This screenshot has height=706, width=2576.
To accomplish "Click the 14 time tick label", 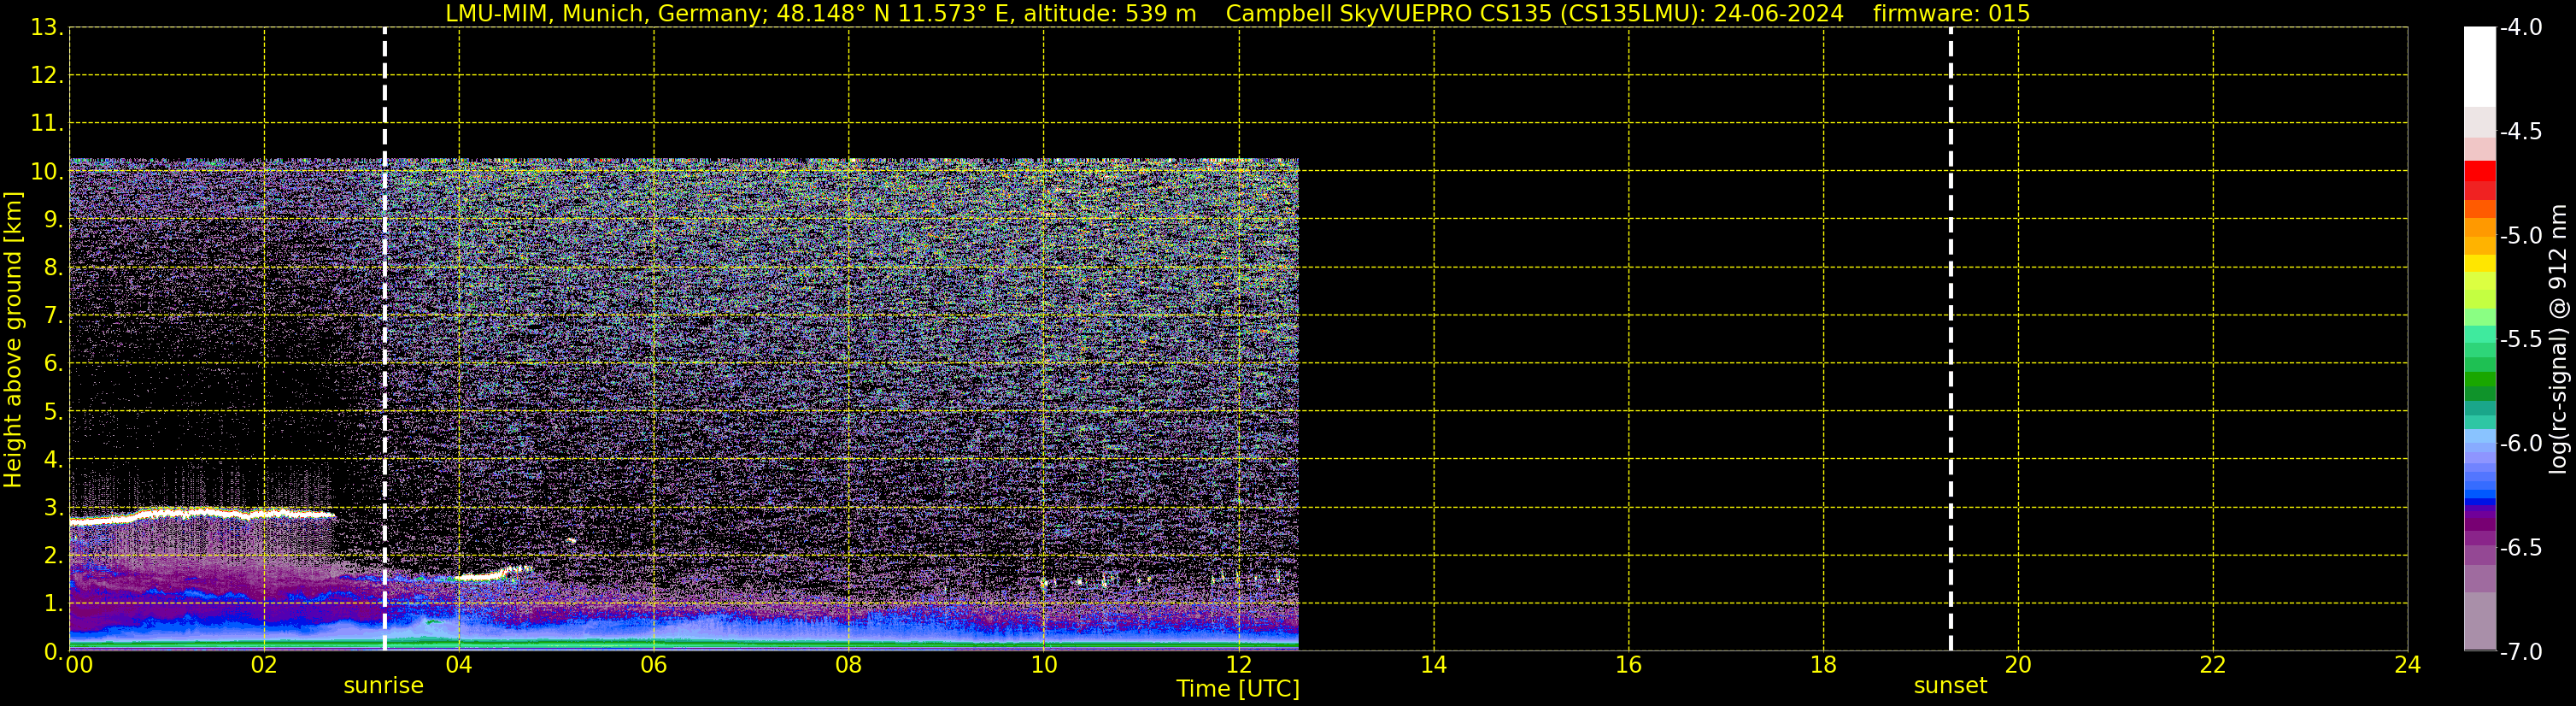I will [x=1434, y=665].
